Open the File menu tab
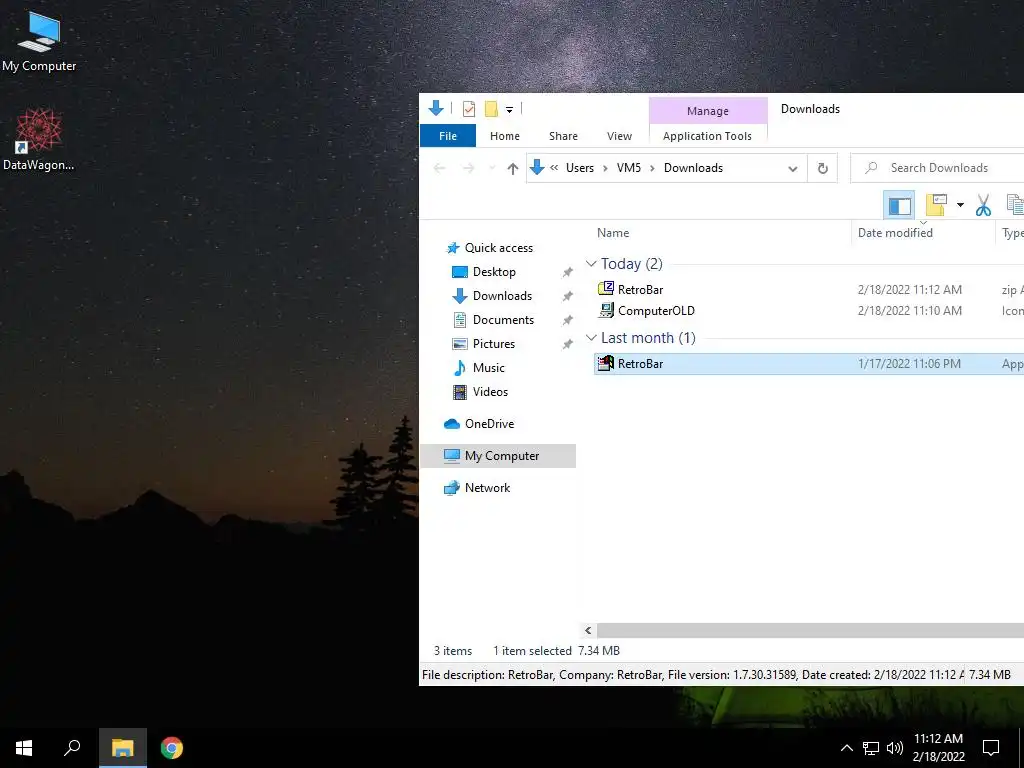Image resolution: width=1024 pixels, height=768 pixels. click(x=448, y=136)
